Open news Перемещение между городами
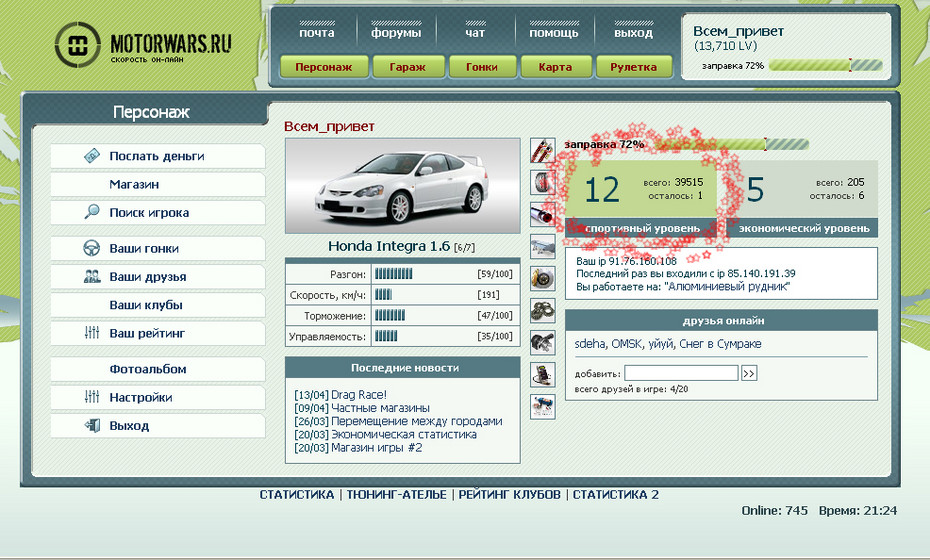The height and width of the screenshot is (560, 930). [416, 421]
